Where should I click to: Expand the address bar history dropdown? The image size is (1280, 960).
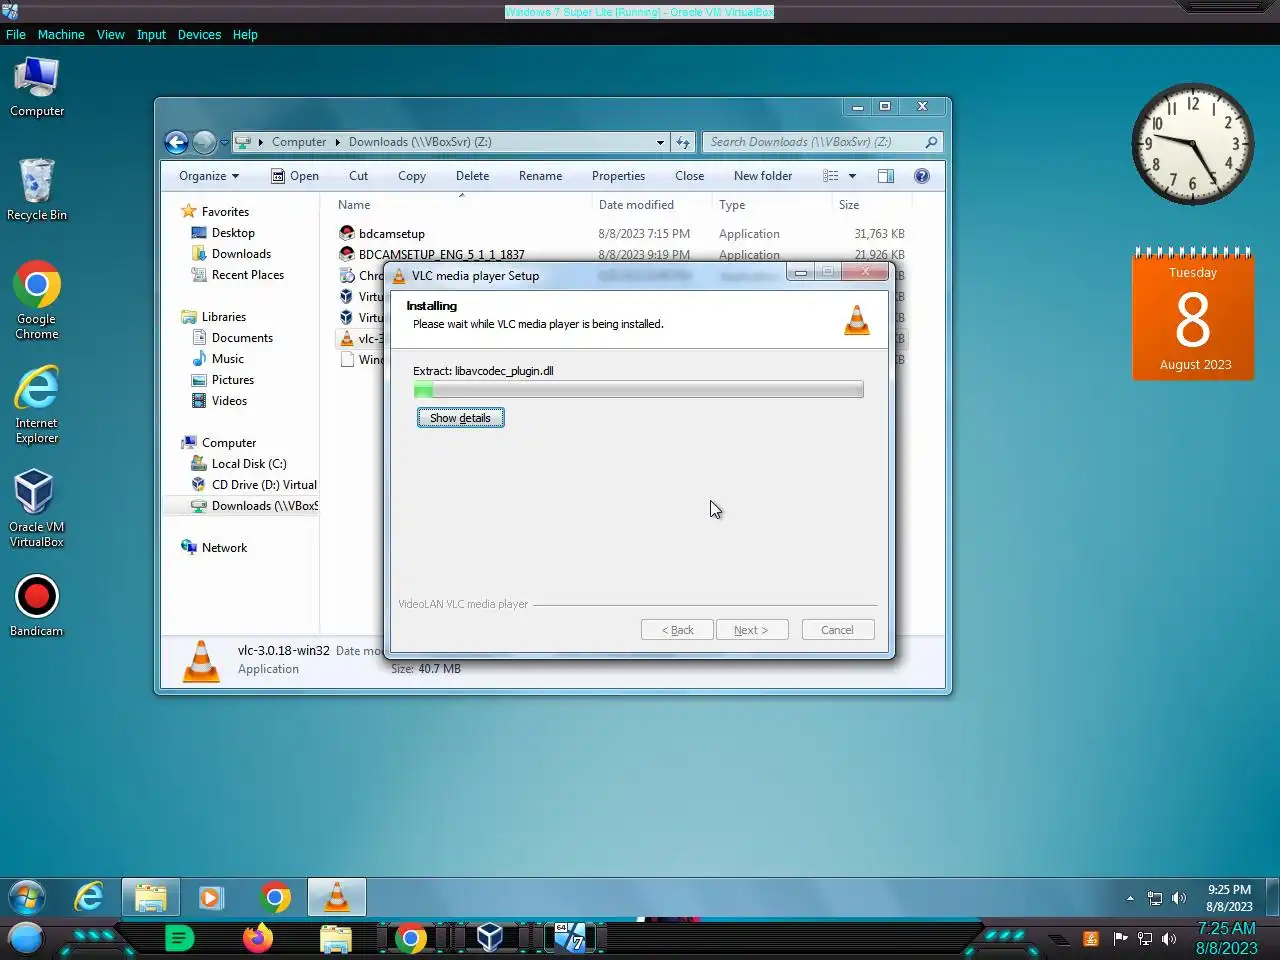[x=660, y=142]
